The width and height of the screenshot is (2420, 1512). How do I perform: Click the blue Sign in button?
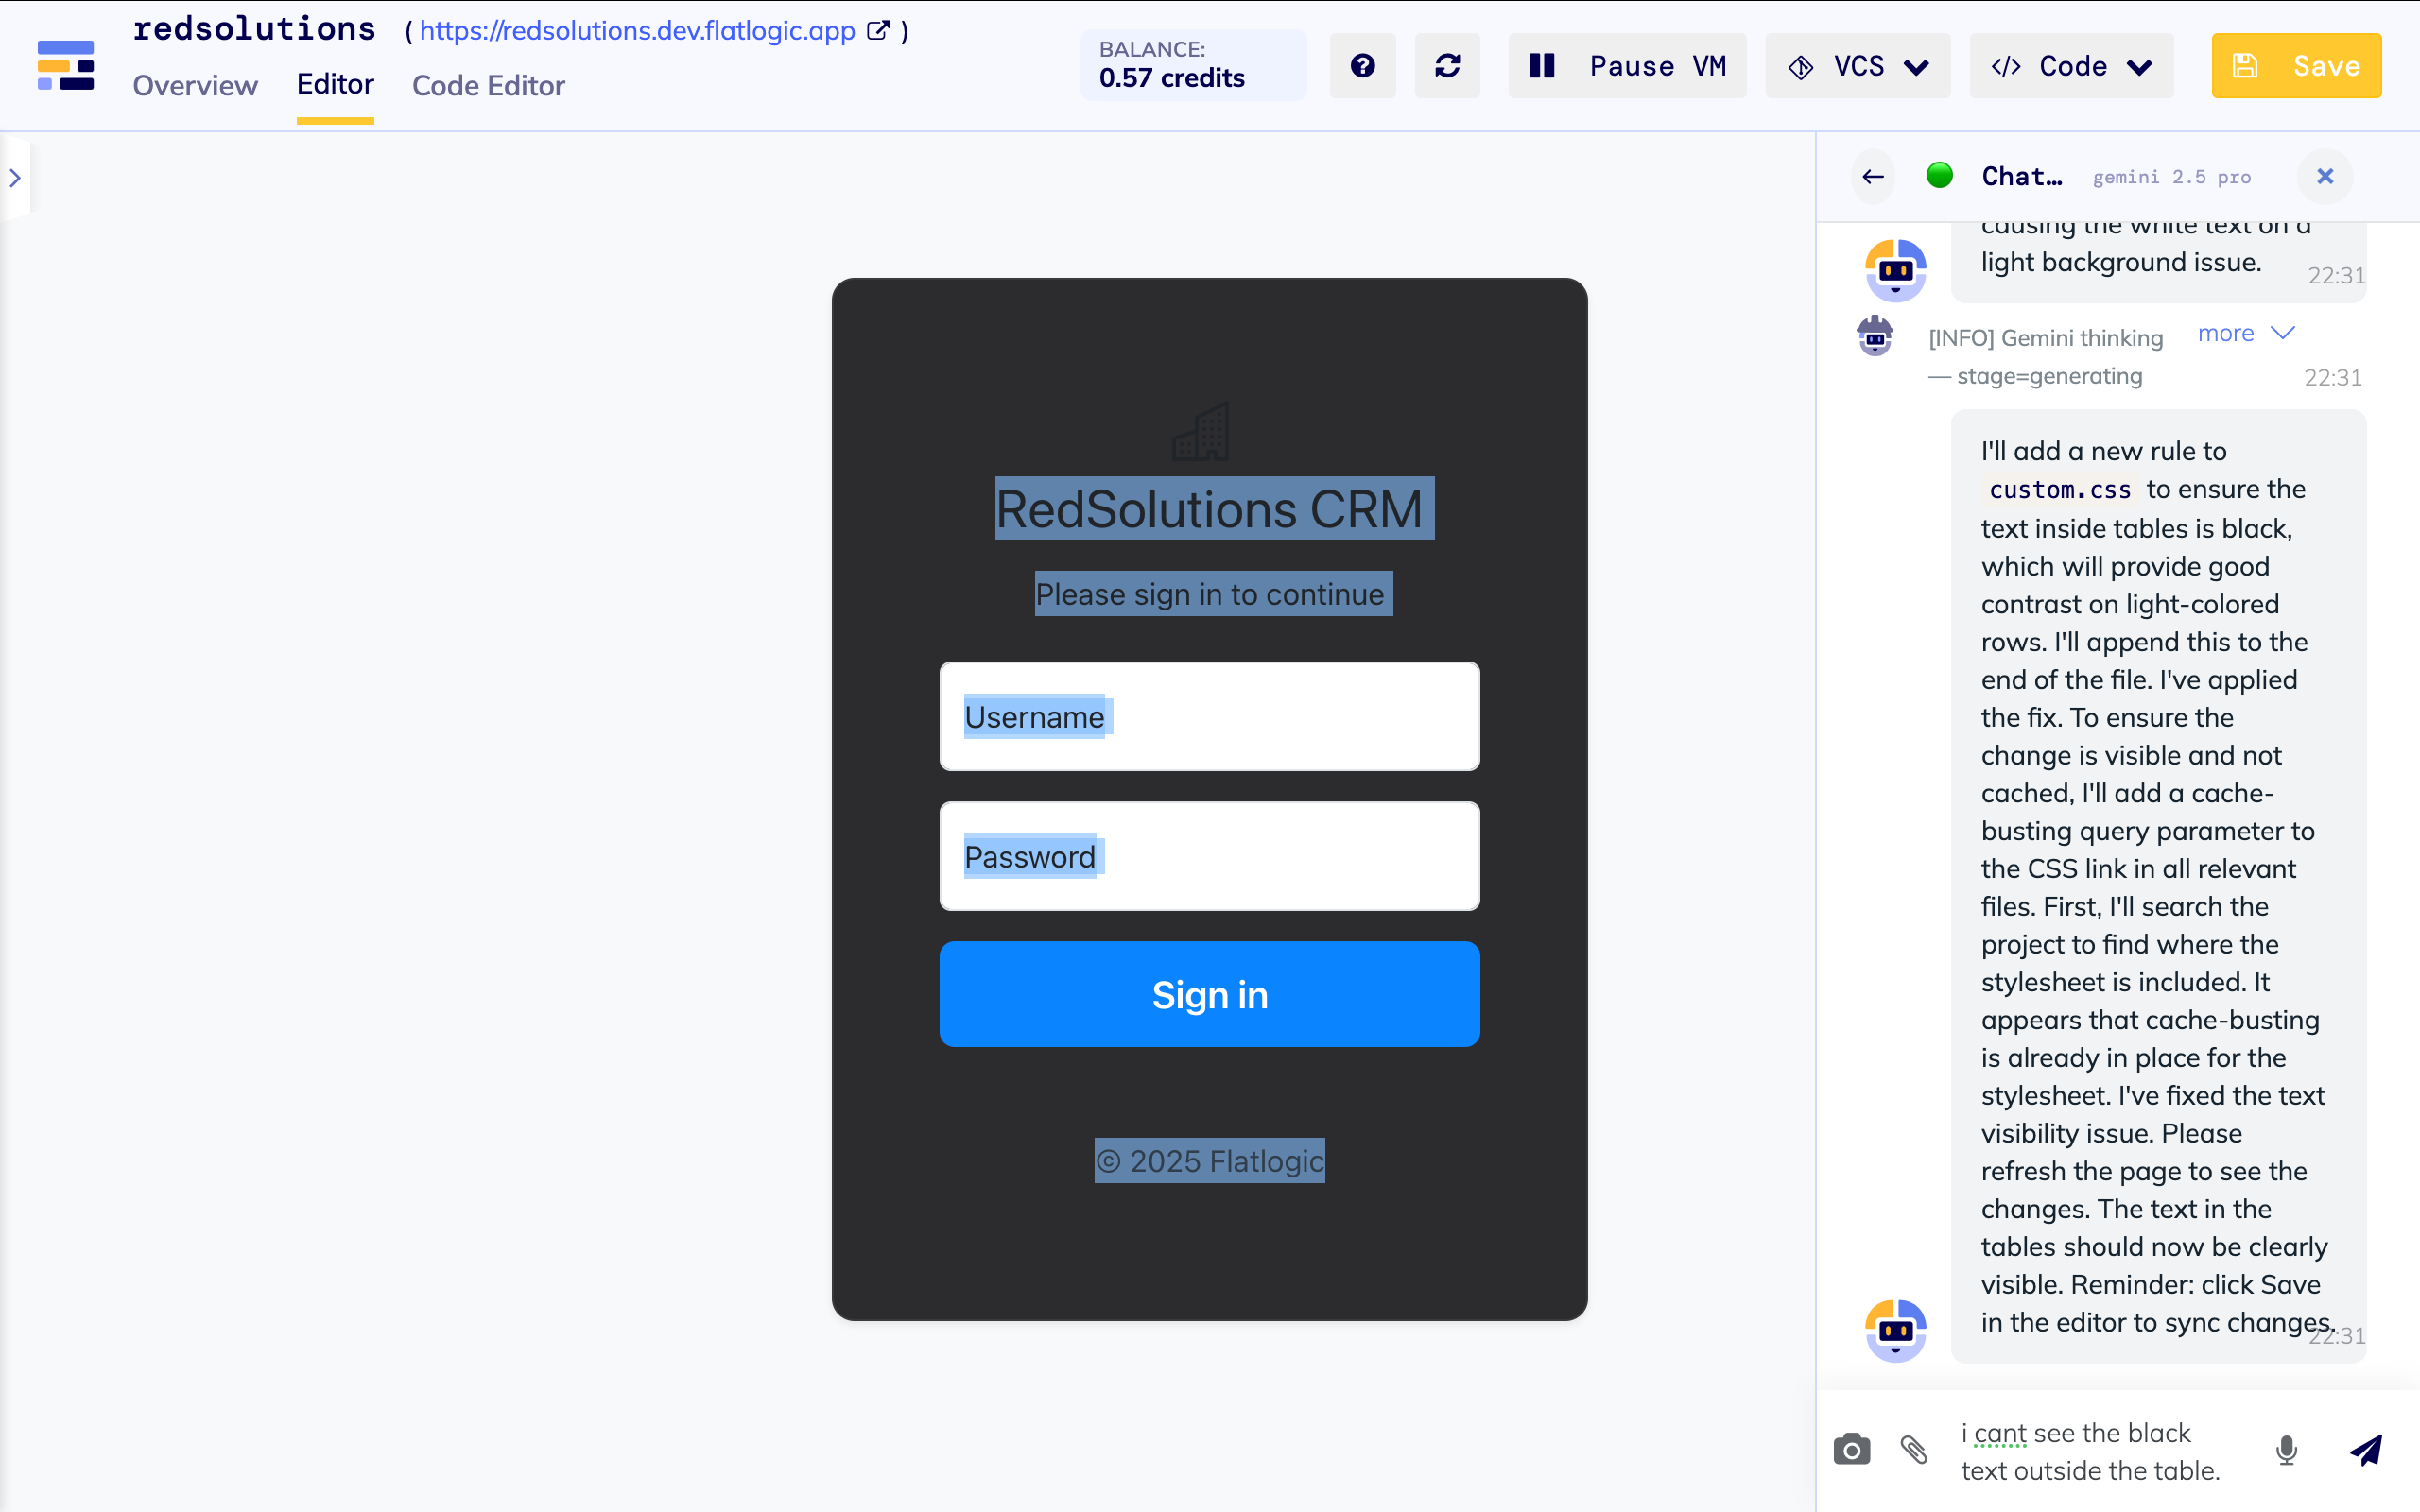pos(1209,994)
